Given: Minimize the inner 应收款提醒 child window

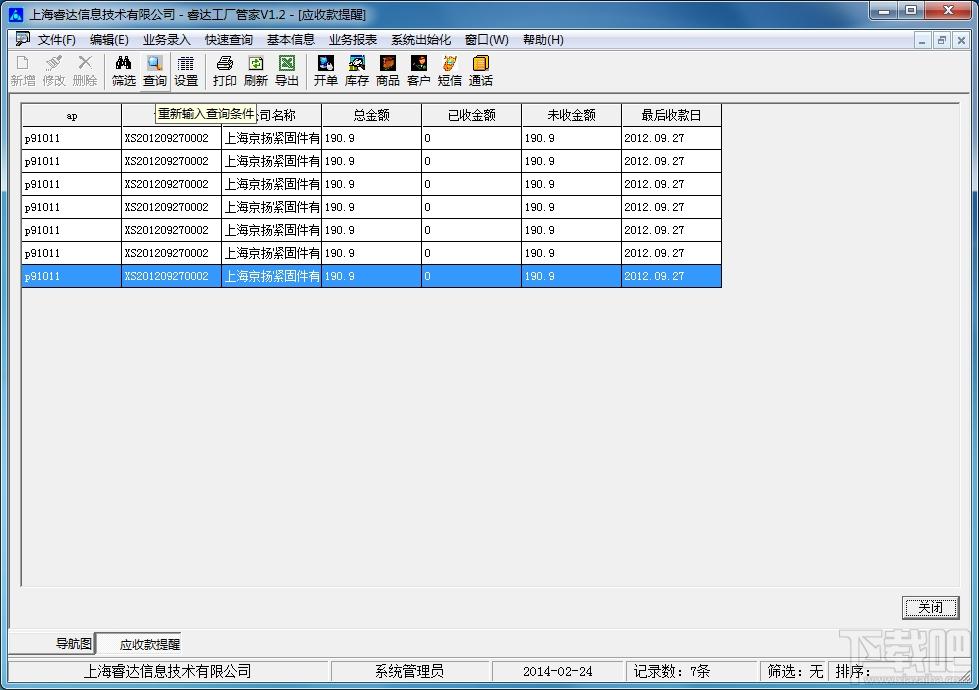Looking at the screenshot, I should coord(922,41).
